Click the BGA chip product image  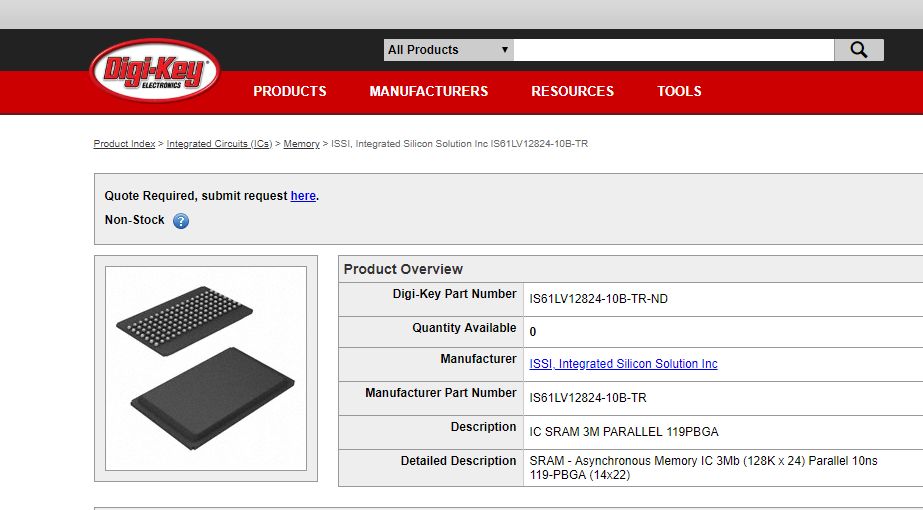[x=206, y=368]
